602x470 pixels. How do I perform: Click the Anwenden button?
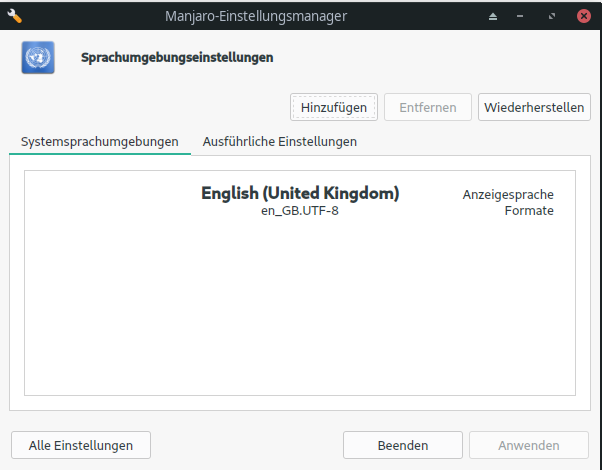(529, 445)
